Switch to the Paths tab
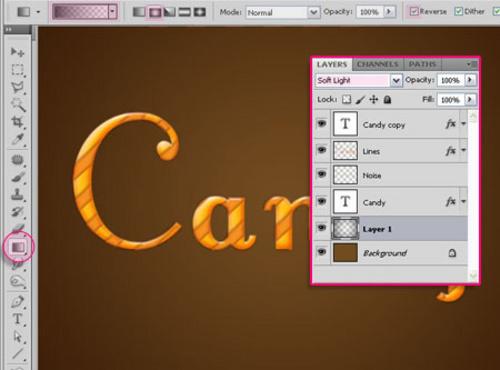Viewport: 500px width, 370px height. (x=422, y=64)
